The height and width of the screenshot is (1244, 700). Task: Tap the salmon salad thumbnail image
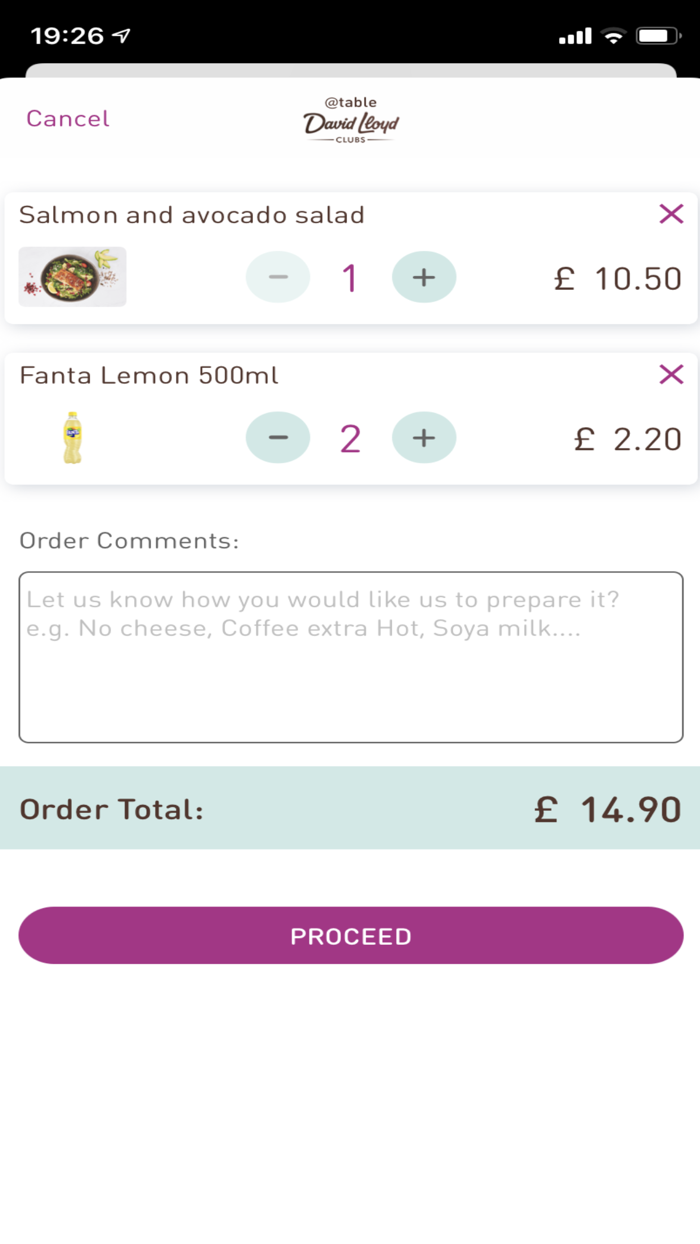click(73, 276)
